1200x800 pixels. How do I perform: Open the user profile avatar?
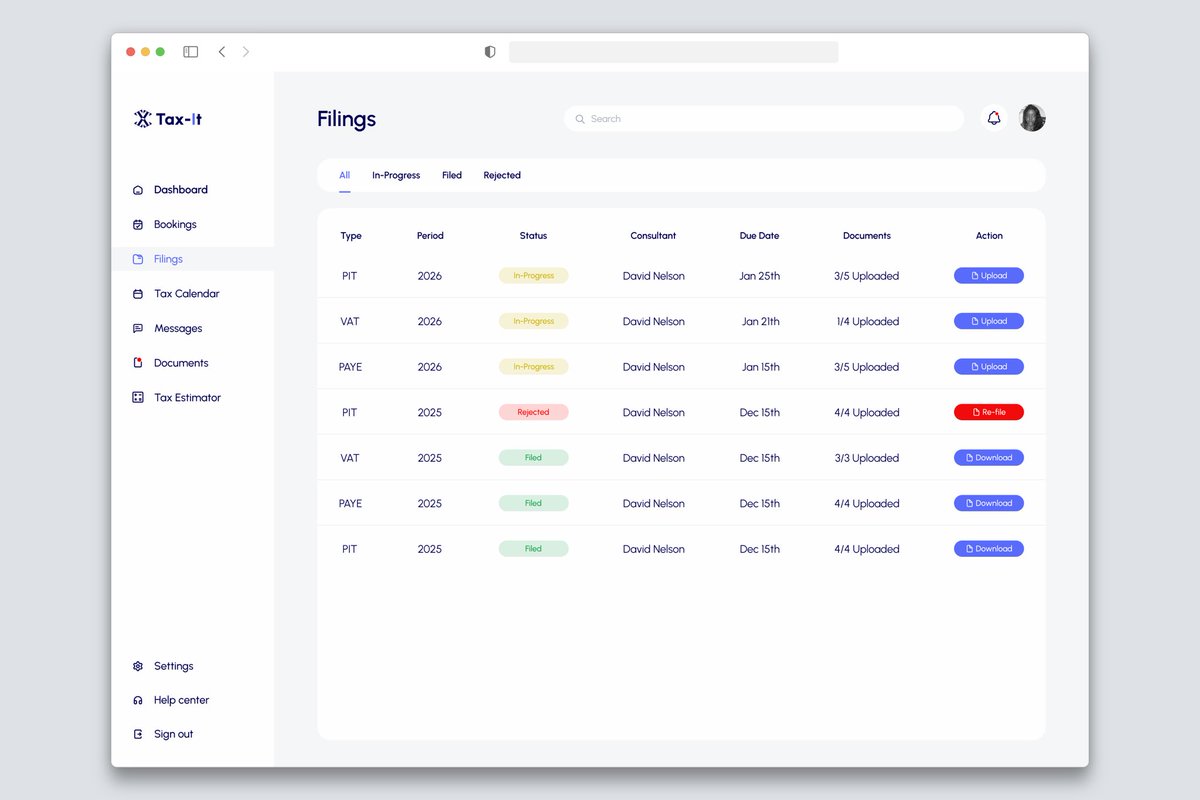point(1032,118)
